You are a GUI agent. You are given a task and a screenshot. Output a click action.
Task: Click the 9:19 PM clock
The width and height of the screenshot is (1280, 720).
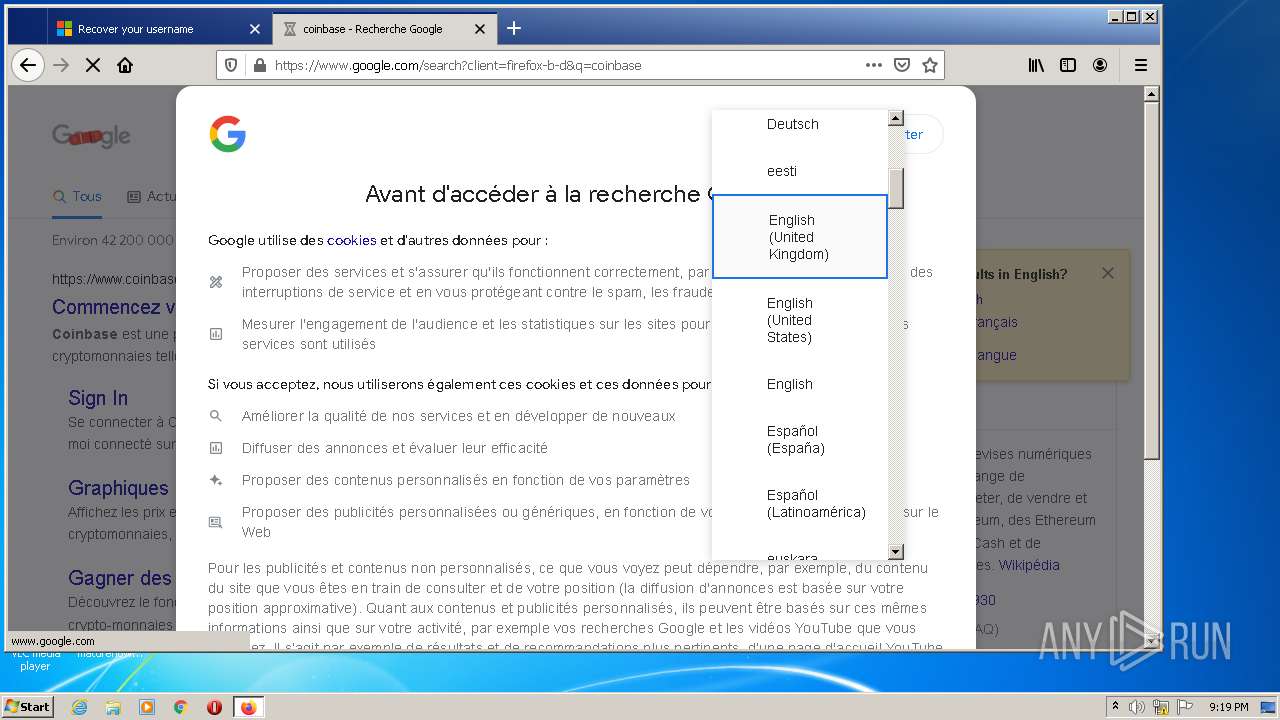click(x=1228, y=707)
